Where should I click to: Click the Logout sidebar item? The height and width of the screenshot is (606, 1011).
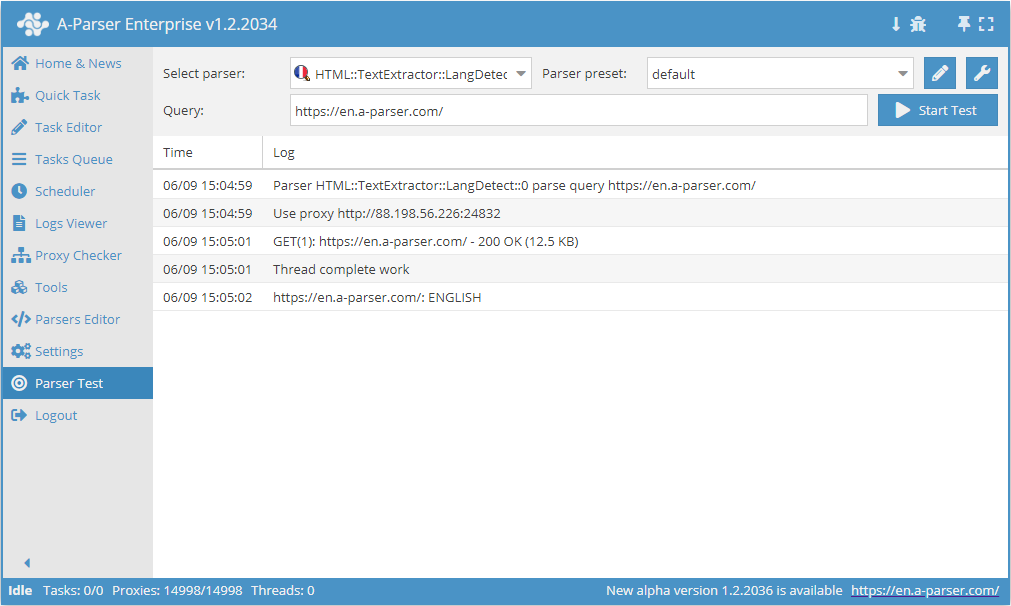coord(55,415)
